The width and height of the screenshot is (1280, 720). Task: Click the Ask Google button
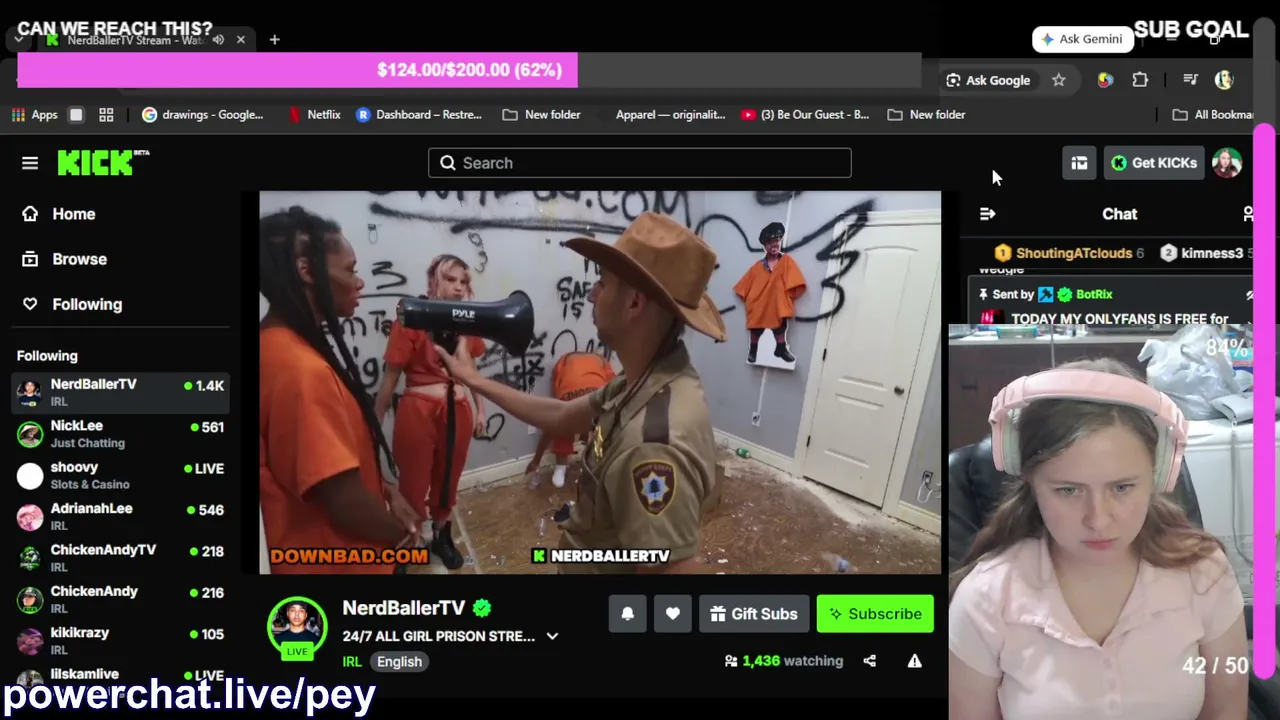(x=988, y=80)
